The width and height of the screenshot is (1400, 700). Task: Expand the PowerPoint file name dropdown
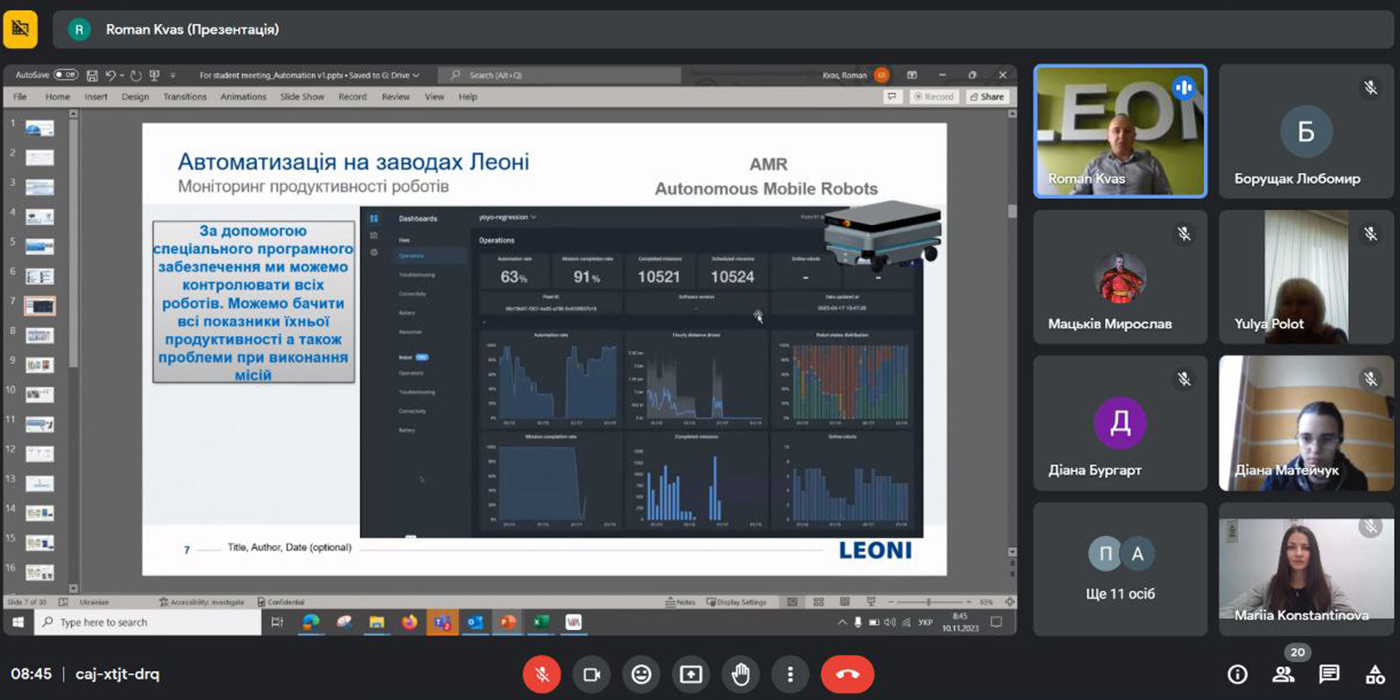click(415, 75)
